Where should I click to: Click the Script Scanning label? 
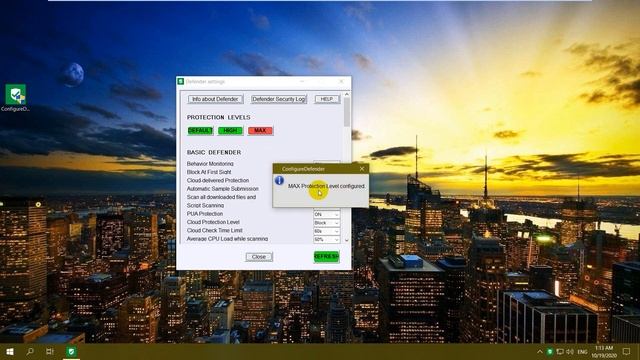[205, 205]
